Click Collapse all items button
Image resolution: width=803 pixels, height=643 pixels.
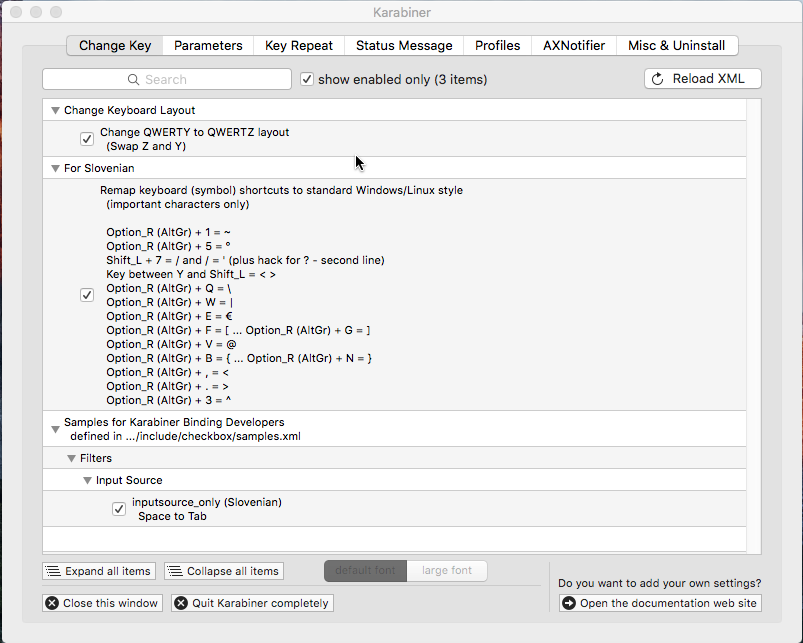[x=224, y=571]
